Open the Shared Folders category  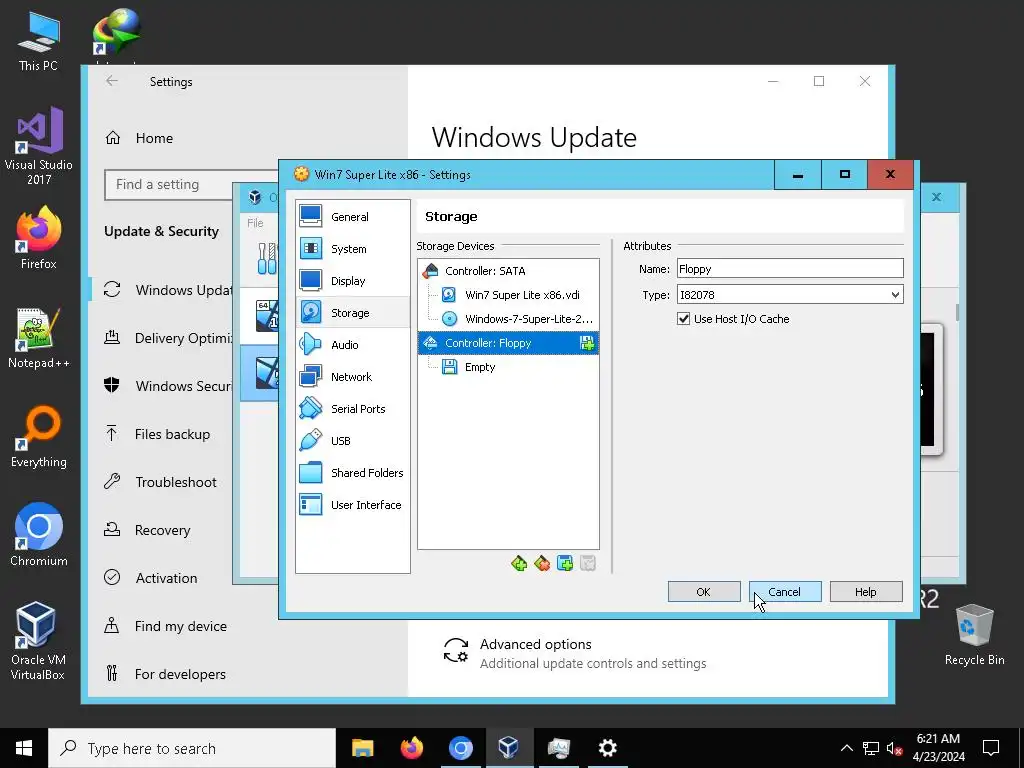coord(353,473)
